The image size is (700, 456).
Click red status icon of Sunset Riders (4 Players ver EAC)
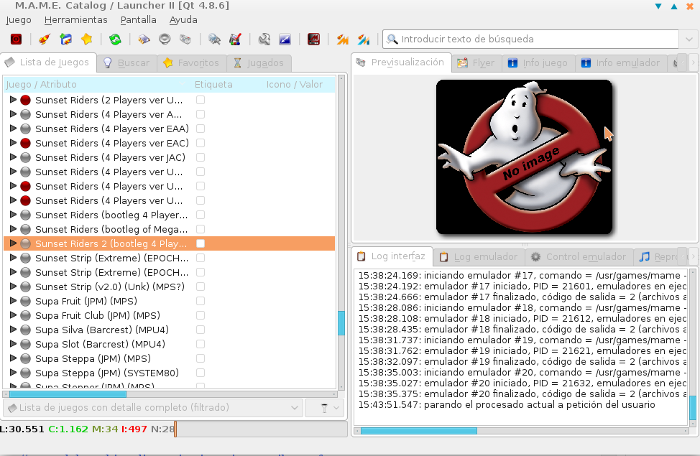pos(25,143)
